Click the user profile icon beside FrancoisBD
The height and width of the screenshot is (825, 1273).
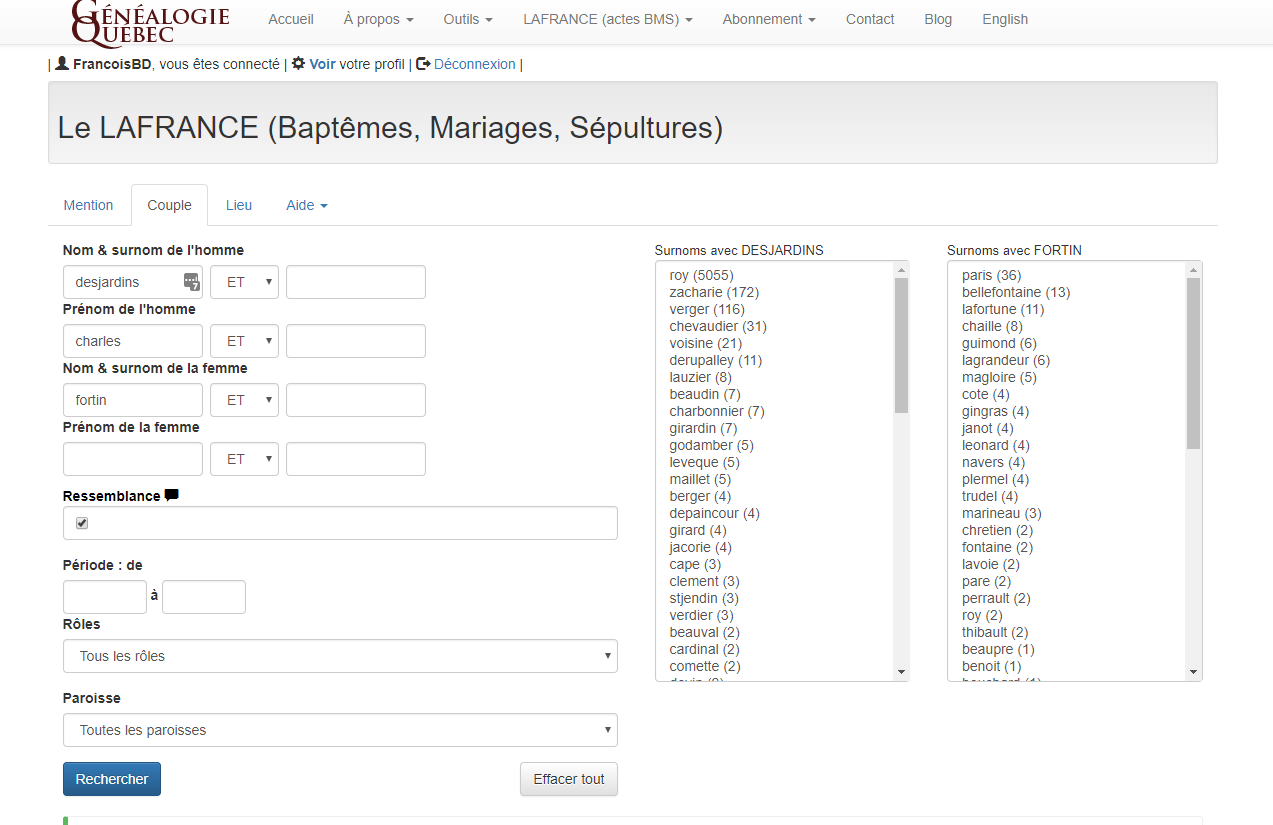coord(62,63)
